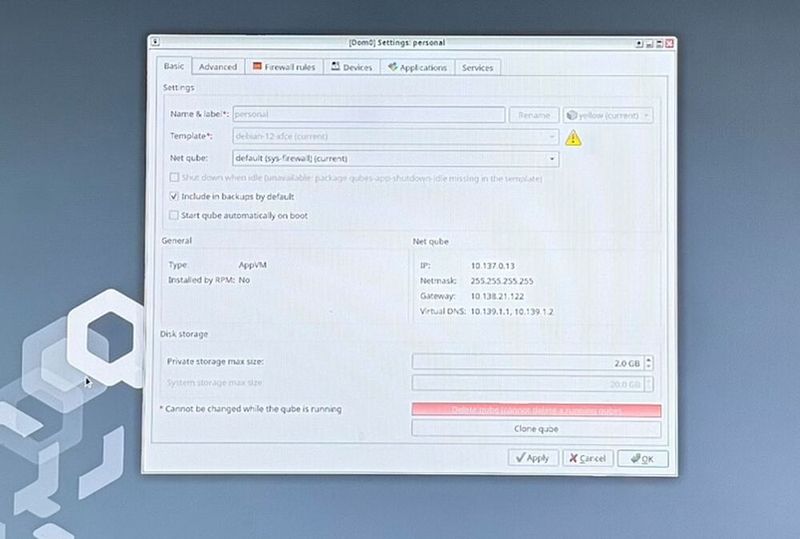This screenshot has width=800, height=539.
Task: Open the Template dropdown
Action: [395, 137]
